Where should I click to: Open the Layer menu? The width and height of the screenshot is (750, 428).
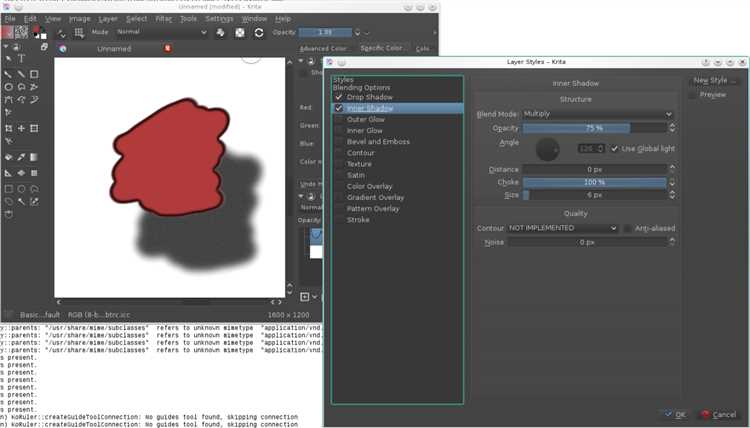(x=108, y=19)
